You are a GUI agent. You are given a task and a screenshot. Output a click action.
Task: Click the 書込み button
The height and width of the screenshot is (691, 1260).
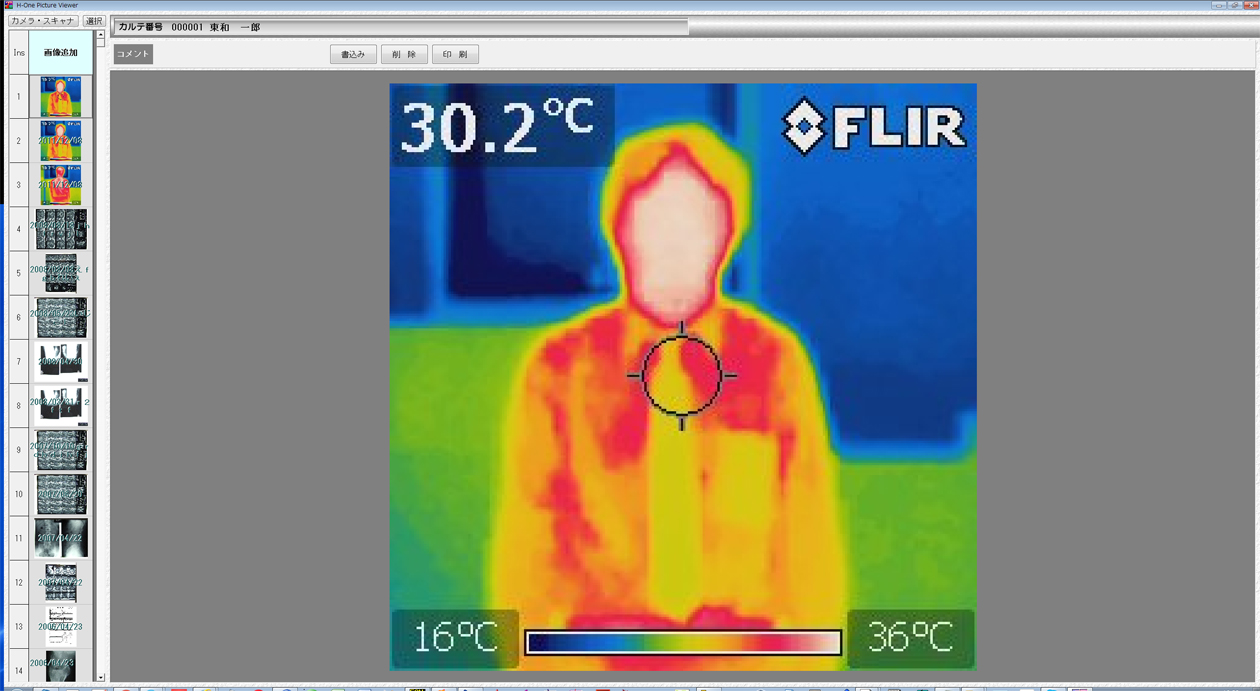click(353, 54)
